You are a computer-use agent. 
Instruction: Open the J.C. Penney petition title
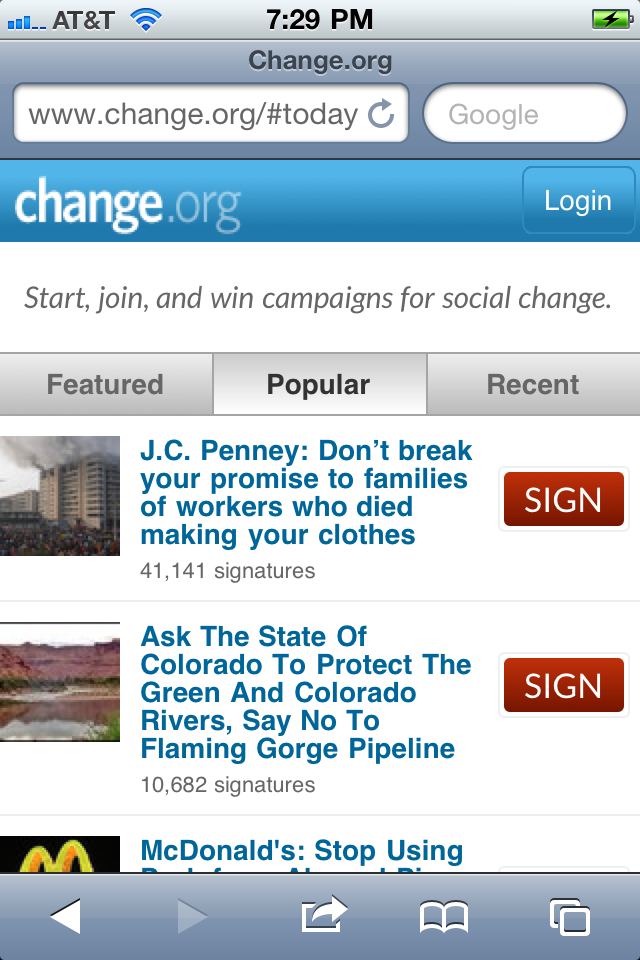coord(306,492)
